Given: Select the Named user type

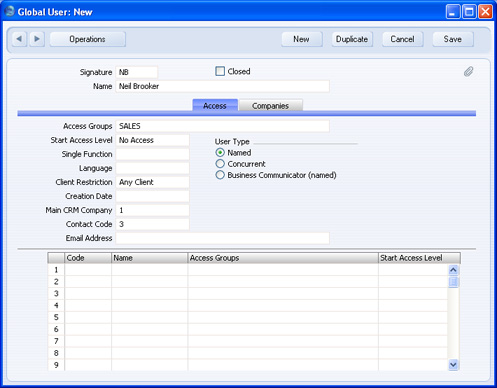Looking at the screenshot, I should tap(220, 153).
